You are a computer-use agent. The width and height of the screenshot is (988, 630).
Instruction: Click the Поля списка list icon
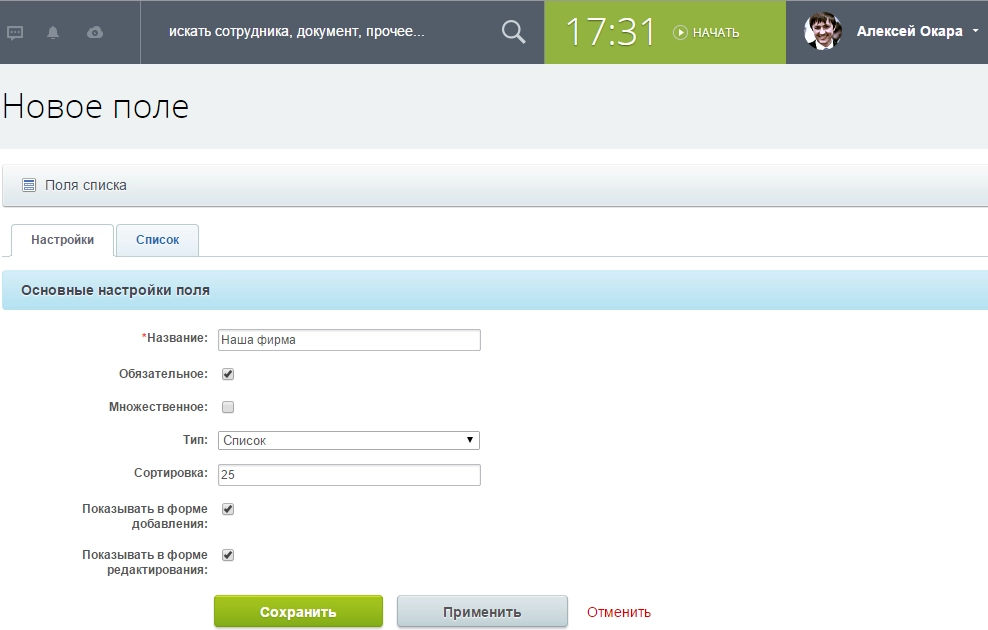pos(29,185)
